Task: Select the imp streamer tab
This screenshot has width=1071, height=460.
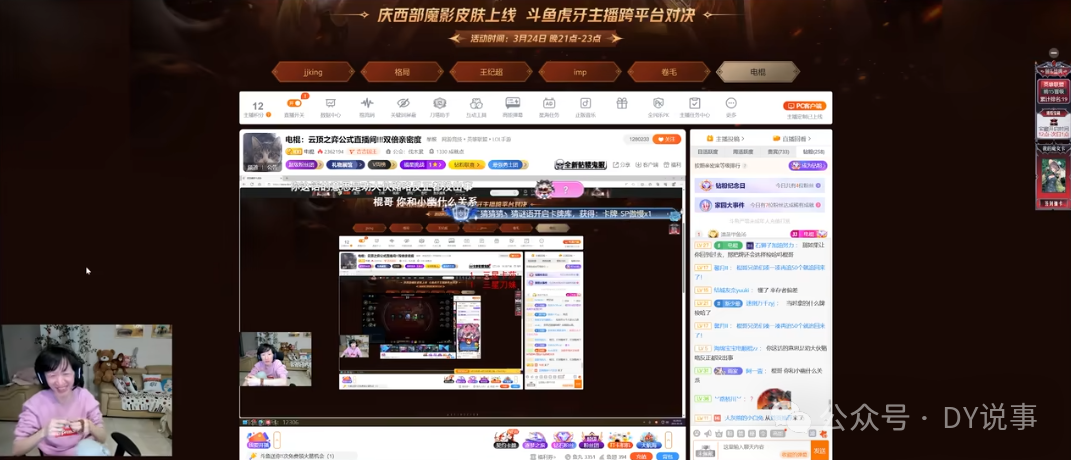Action: (580, 72)
